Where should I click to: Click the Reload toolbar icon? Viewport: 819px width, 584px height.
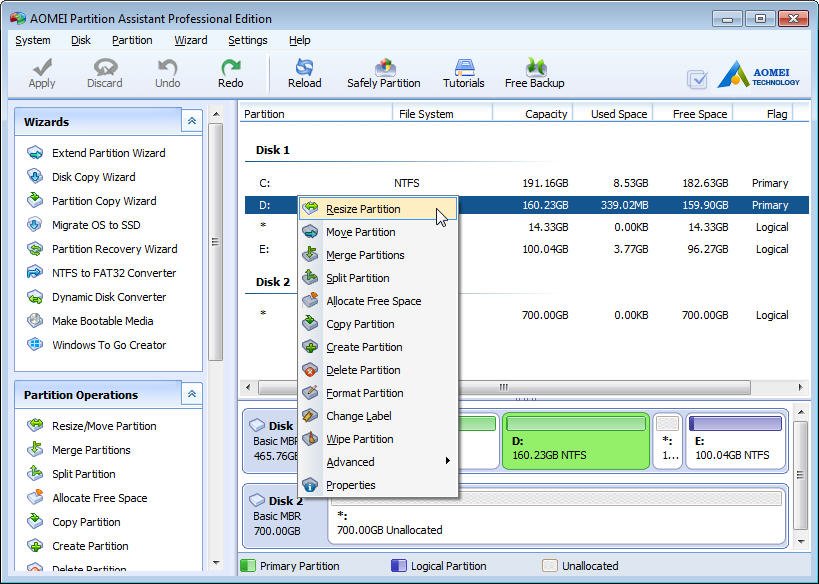pos(304,73)
